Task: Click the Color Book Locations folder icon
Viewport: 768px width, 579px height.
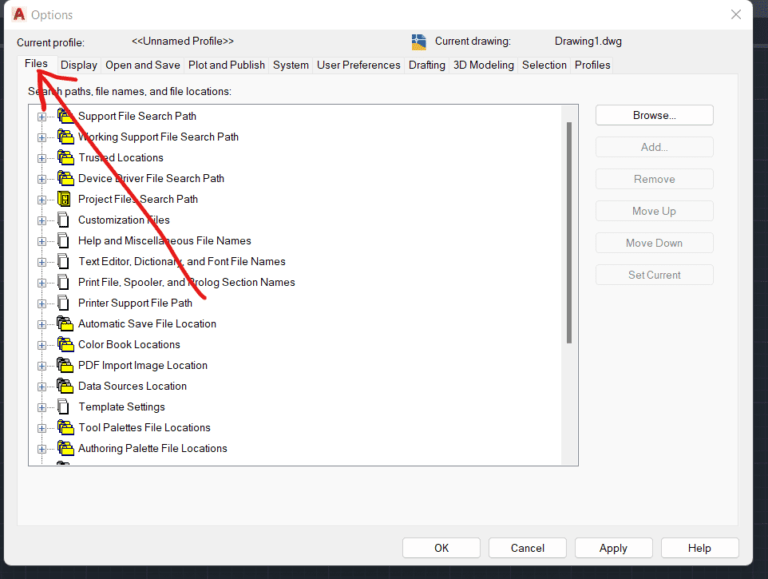Action: click(x=65, y=344)
